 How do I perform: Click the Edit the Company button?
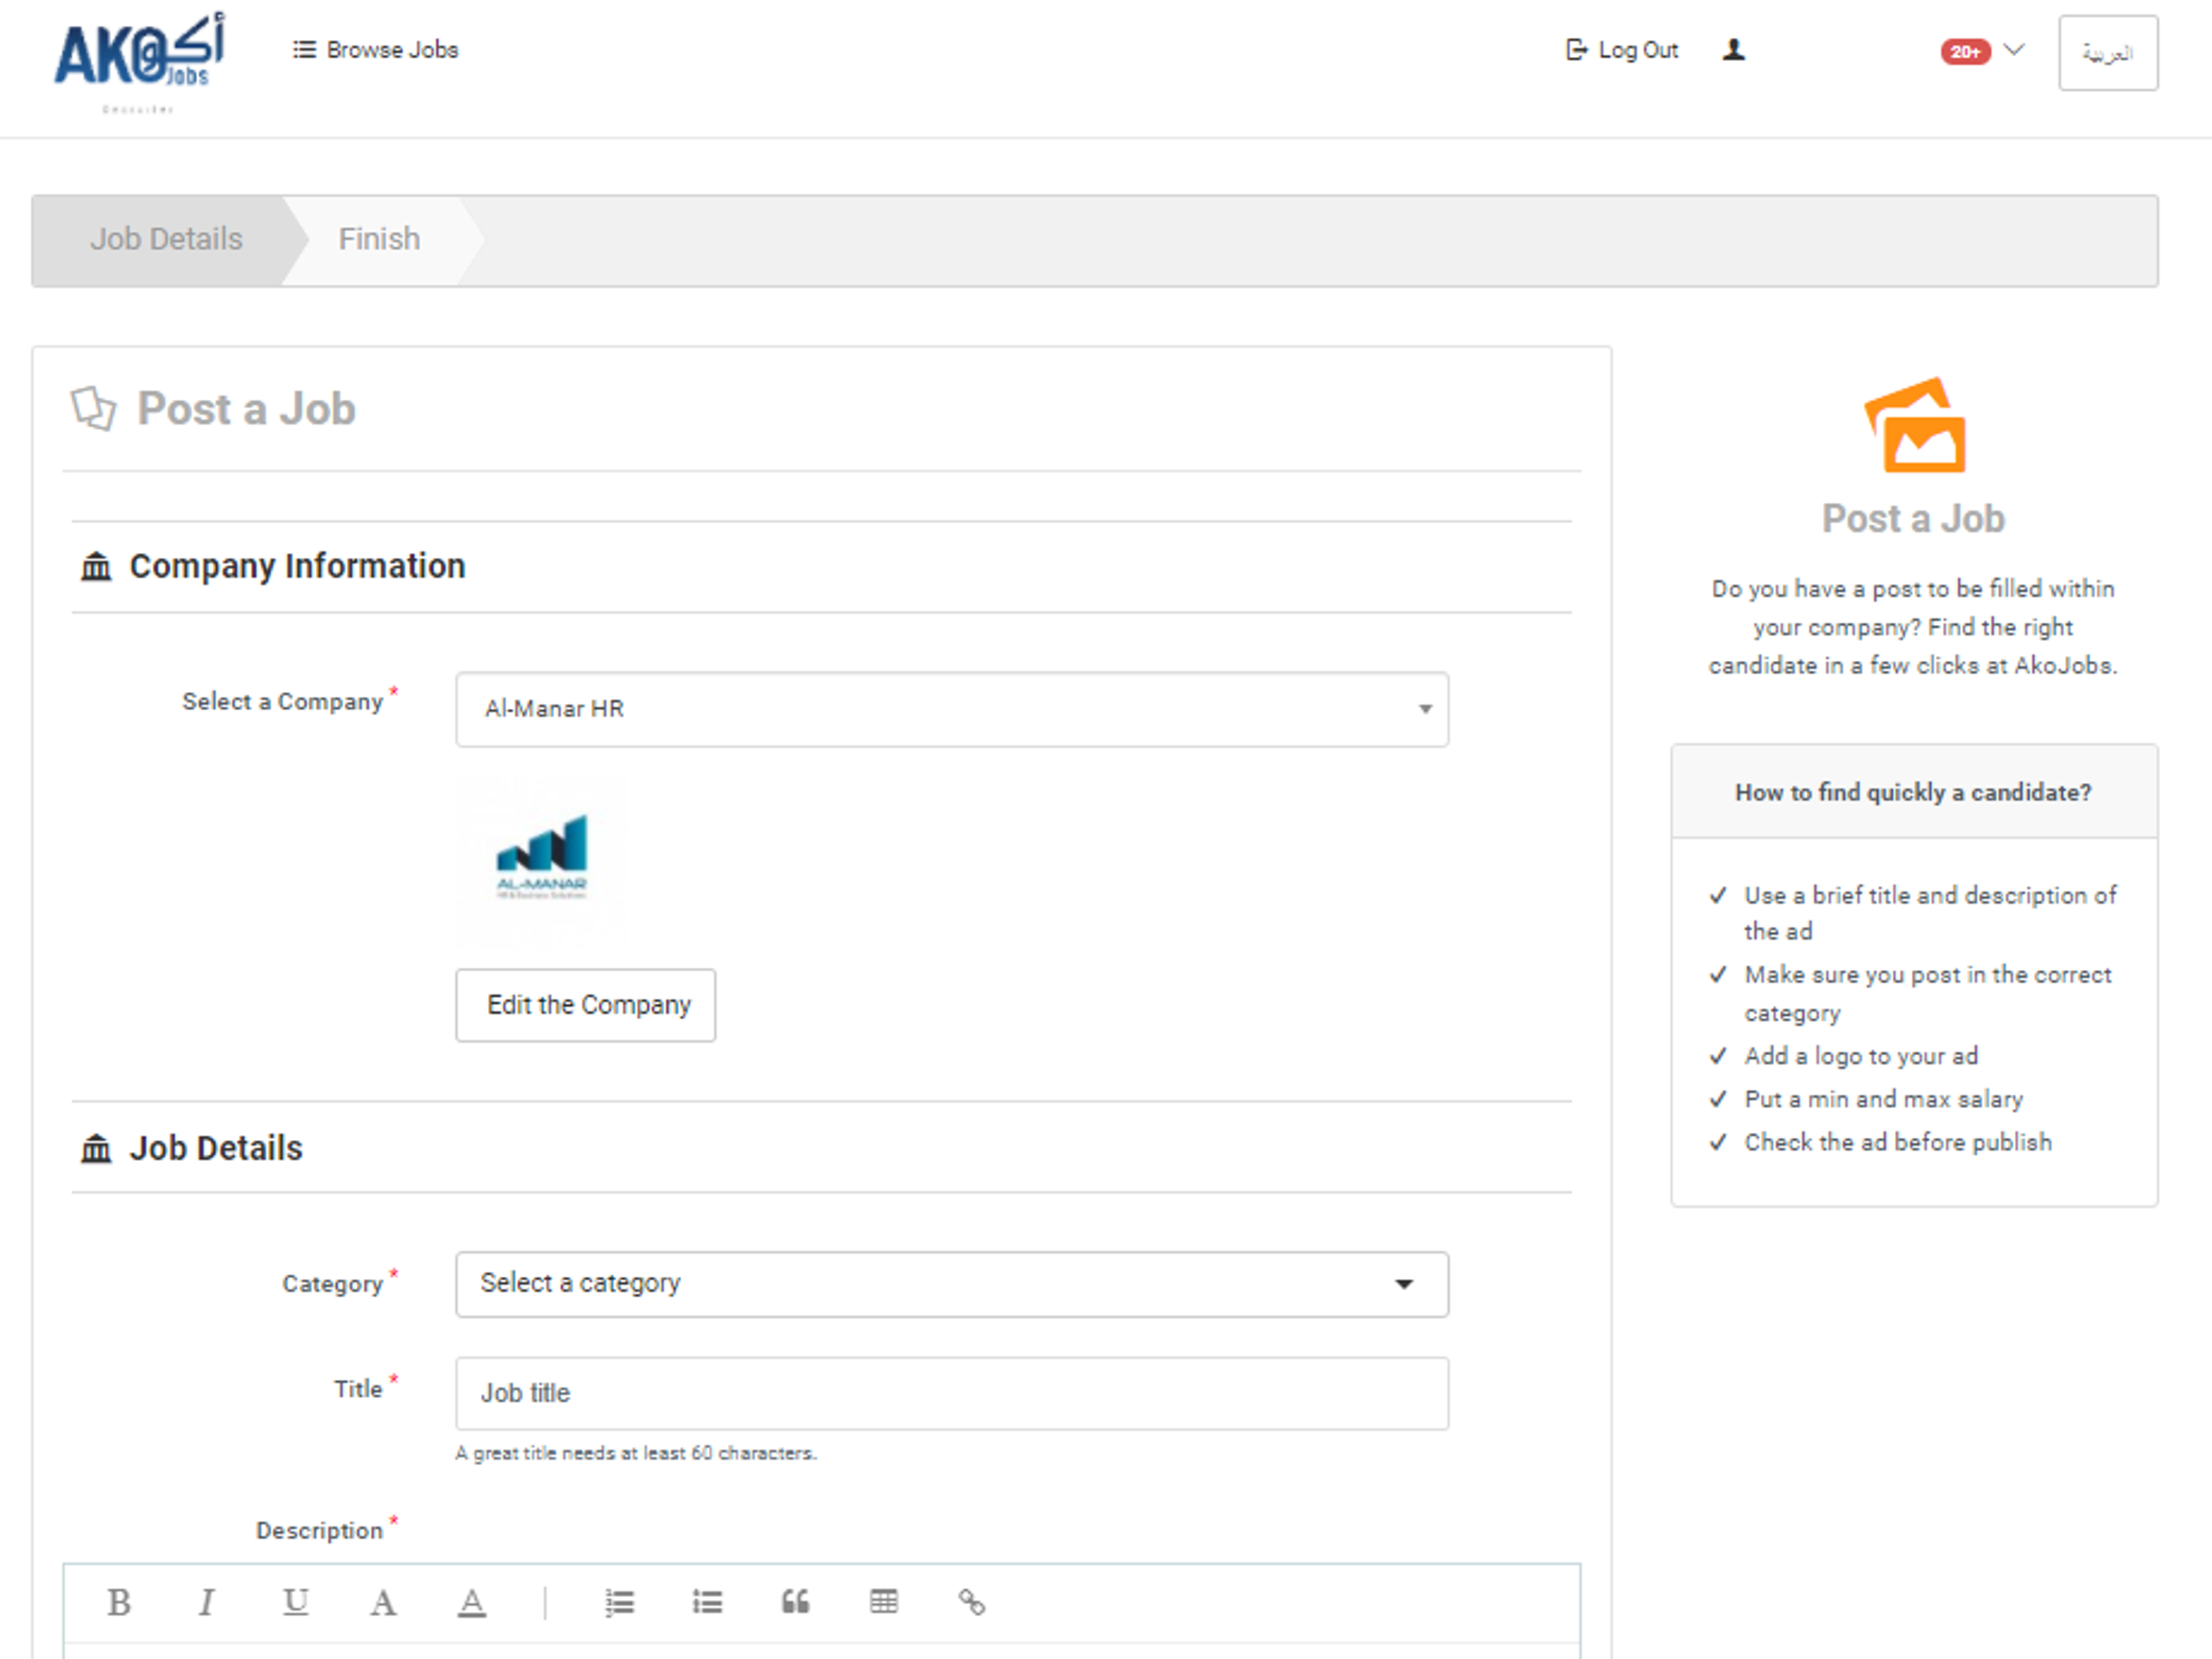tap(586, 1005)
